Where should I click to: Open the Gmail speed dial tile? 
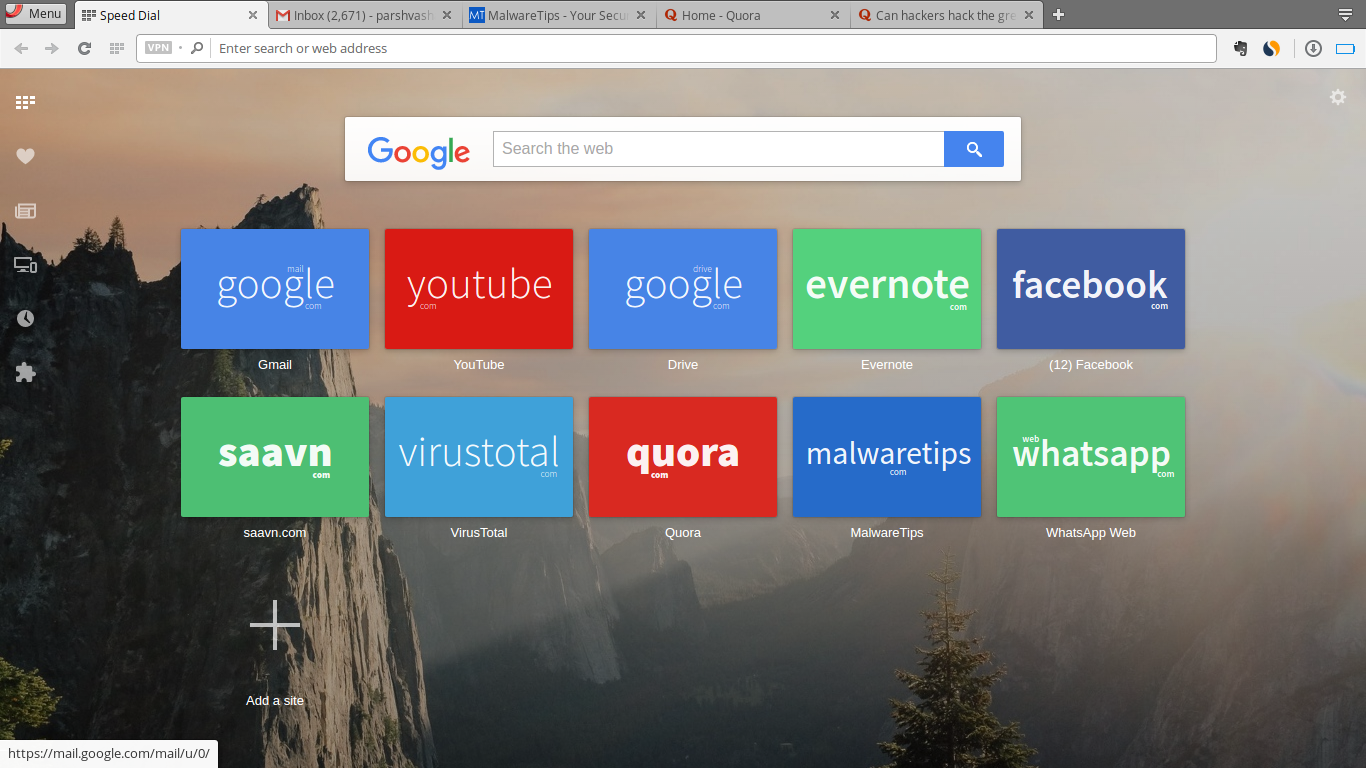tap(275, 289)
